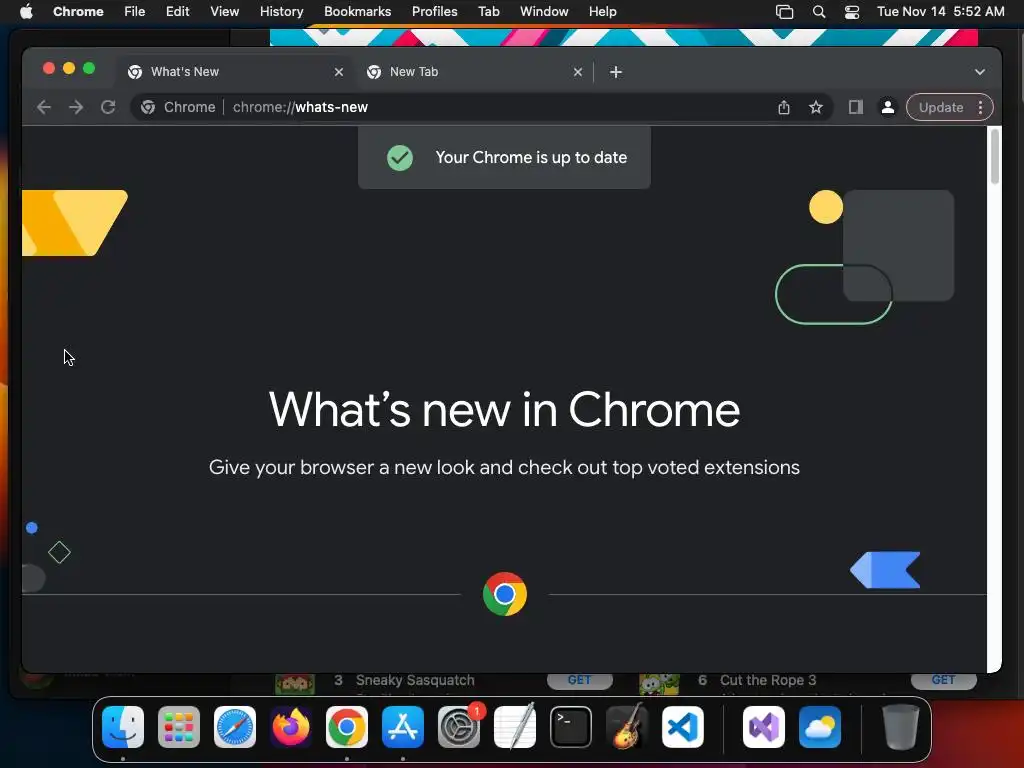Expand the tab search chevron

[980, 72]
